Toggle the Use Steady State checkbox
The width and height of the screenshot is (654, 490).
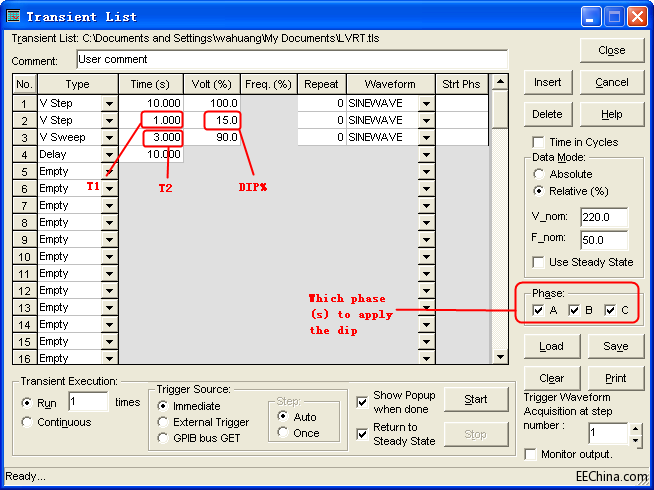[538, 262]
